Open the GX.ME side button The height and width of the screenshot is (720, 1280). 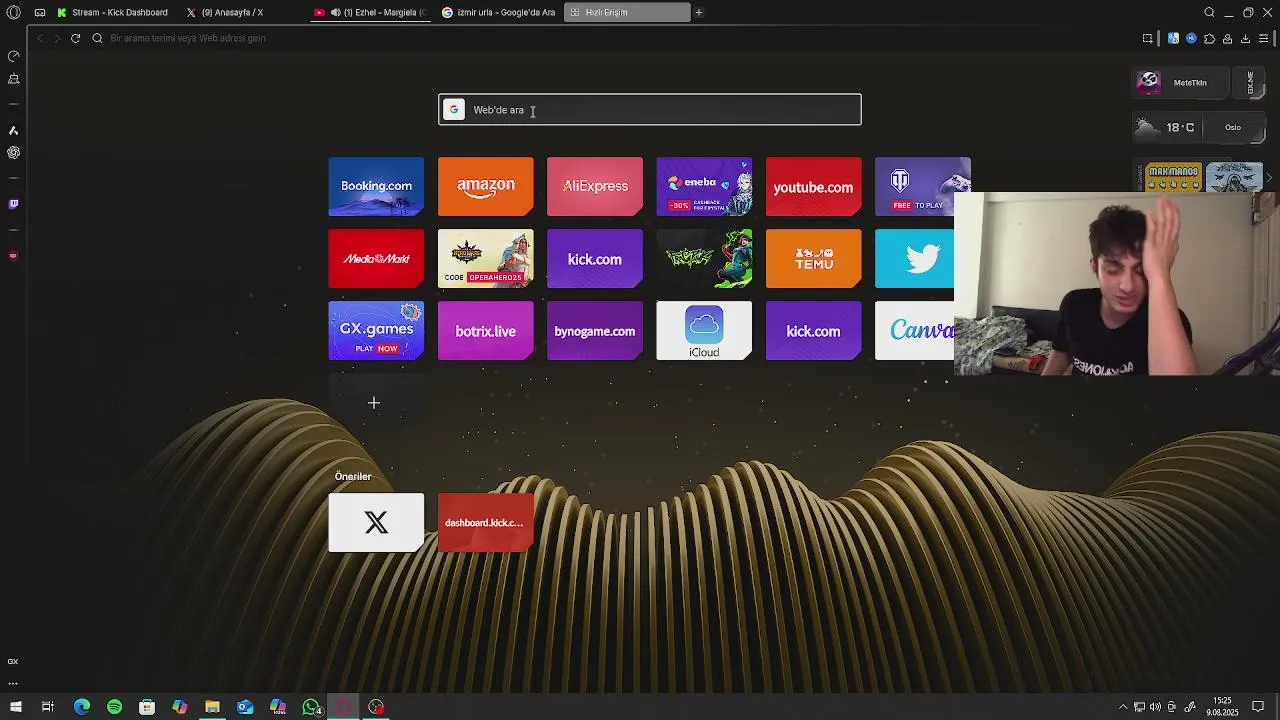(x=1250, y=83)
